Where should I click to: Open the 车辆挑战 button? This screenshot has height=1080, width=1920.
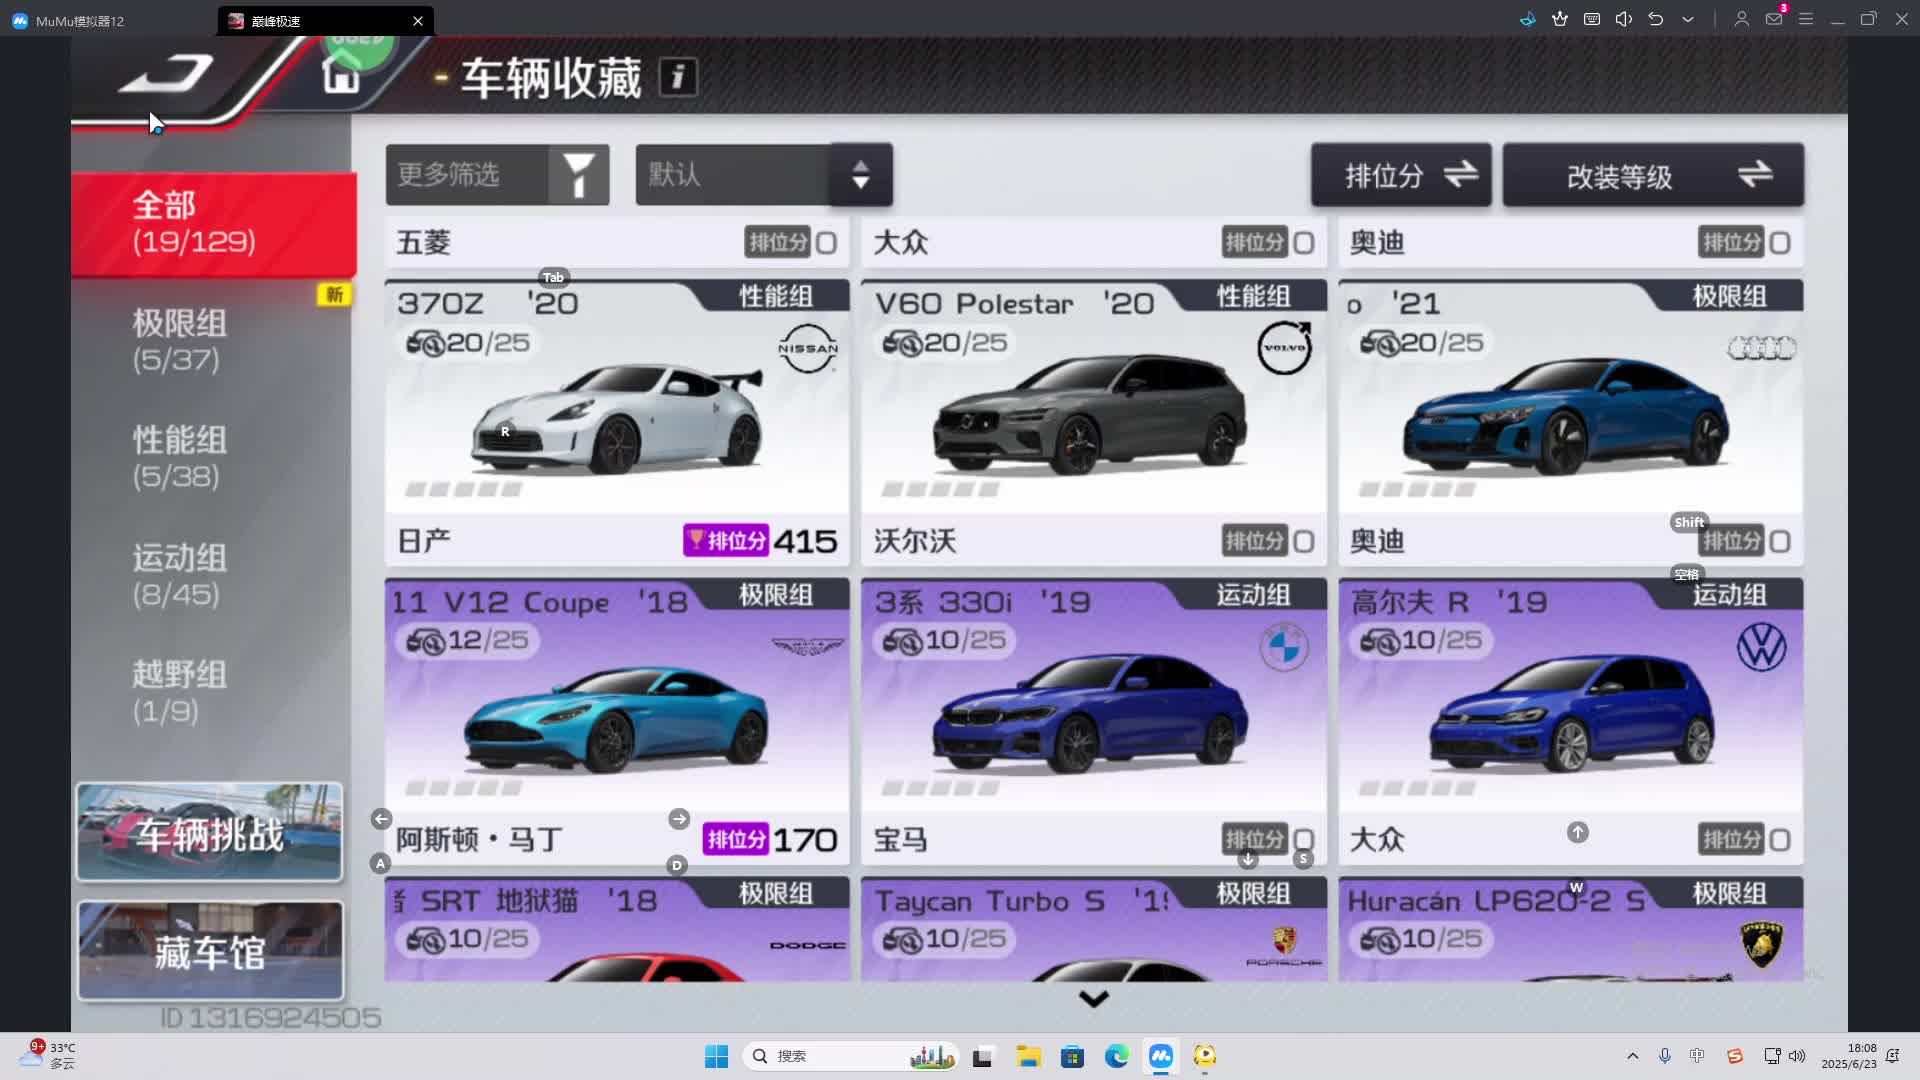click(210, 832)
